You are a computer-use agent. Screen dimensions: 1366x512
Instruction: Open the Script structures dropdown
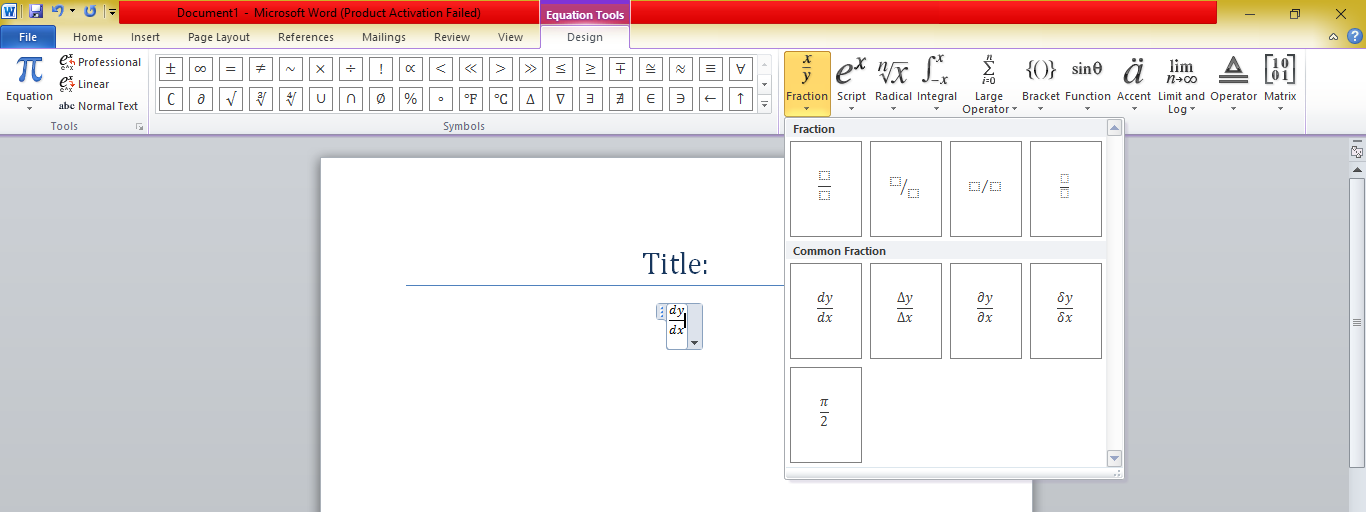[x=851, y=84]
